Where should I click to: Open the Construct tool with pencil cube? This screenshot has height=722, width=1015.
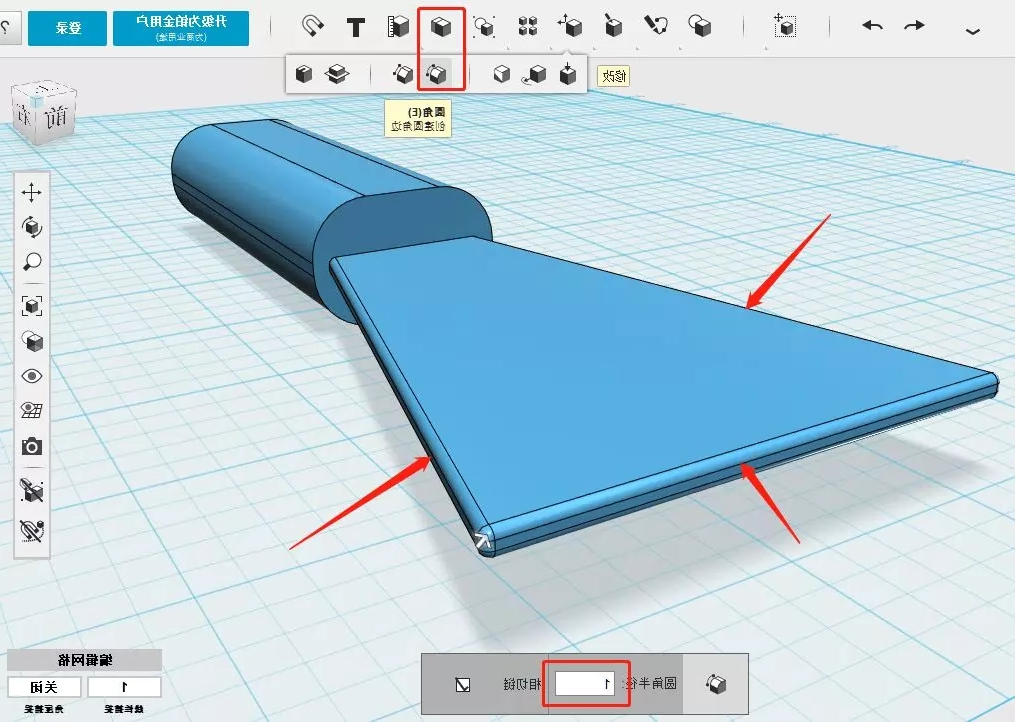point(612,26)
